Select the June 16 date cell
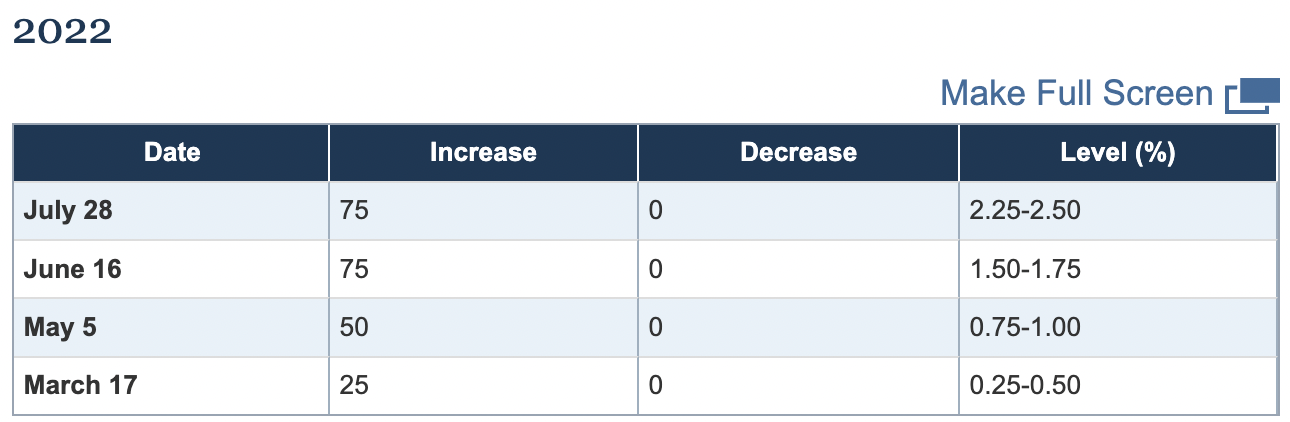This screenshot has width=1290, height=422. [72, 269]
